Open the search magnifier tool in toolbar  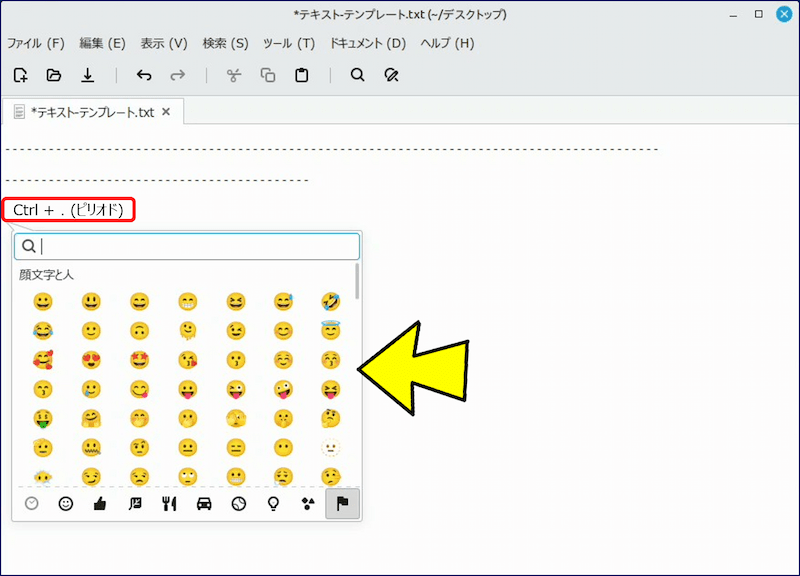[x=357, y=75]
